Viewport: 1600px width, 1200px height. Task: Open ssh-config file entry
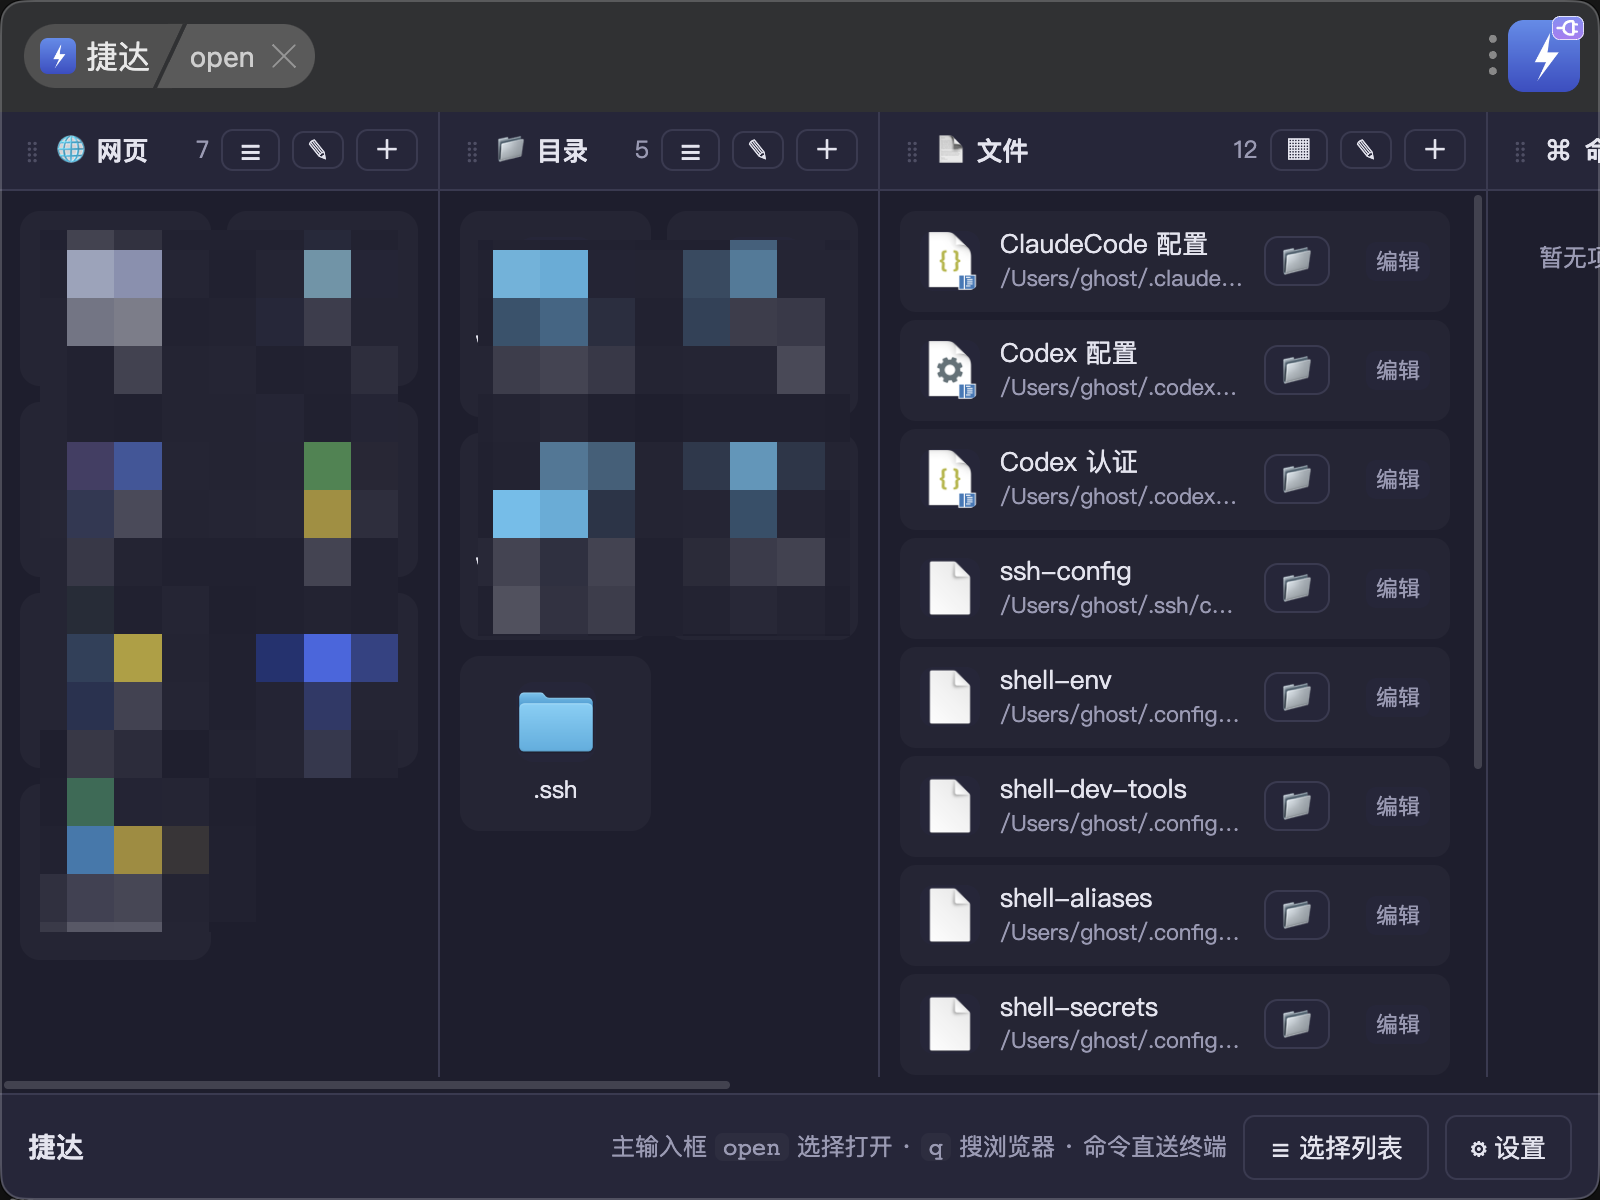[1175, 588]
